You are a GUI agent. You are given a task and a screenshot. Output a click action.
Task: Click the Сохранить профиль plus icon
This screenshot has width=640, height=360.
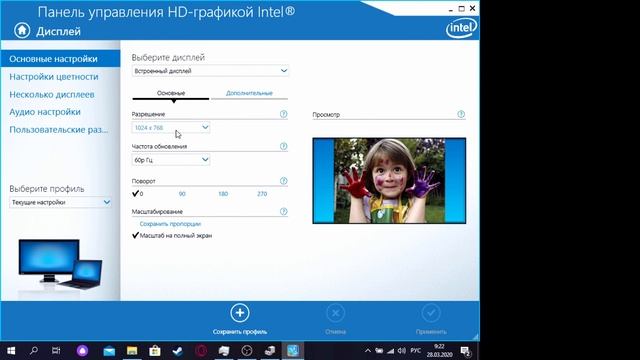(x=240, y=313)
